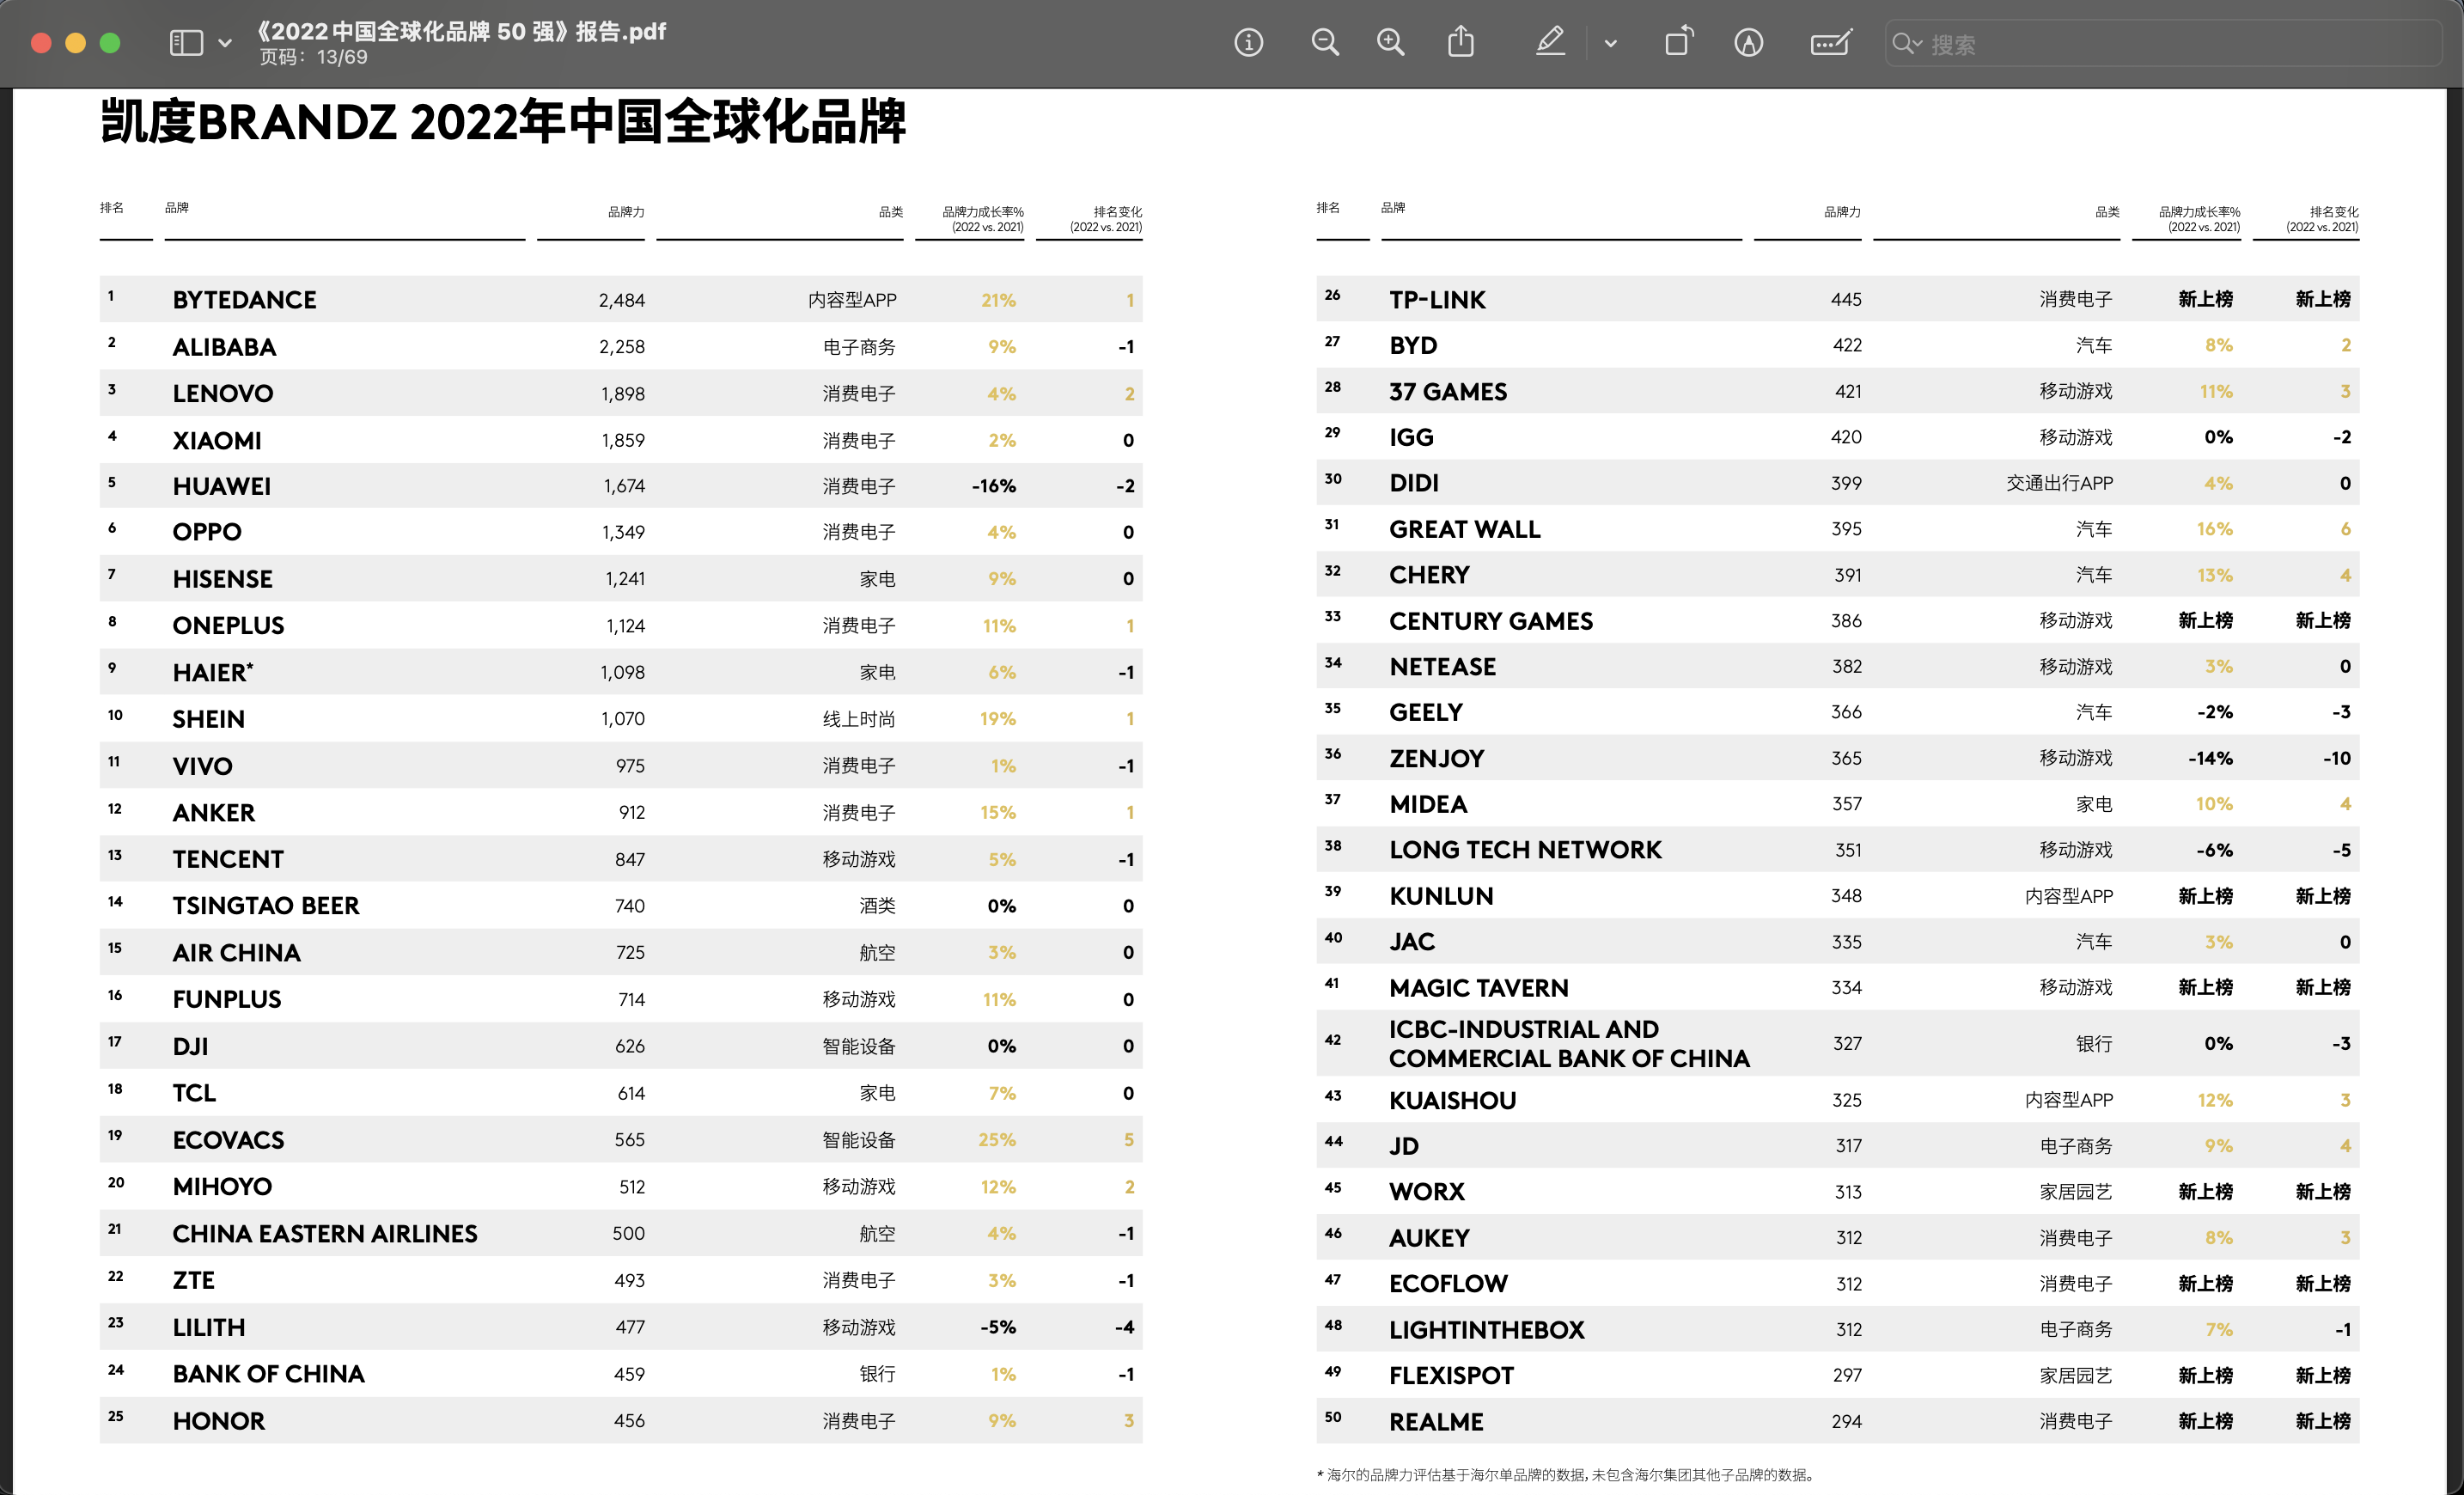Click the LIGHTINTHEBOX brand name
The height and width of the screenshot is (1495, 2464).
(x=1486, y=1330)
